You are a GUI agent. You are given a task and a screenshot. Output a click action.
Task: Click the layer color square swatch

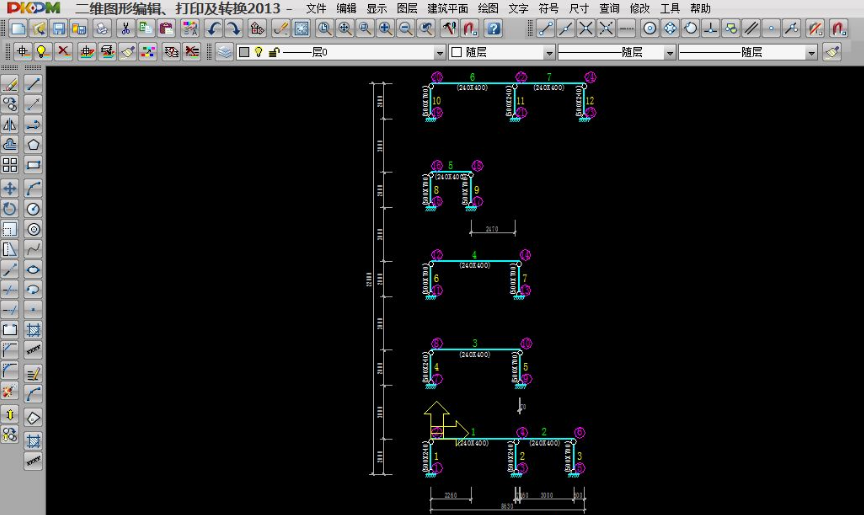(243, 51)
